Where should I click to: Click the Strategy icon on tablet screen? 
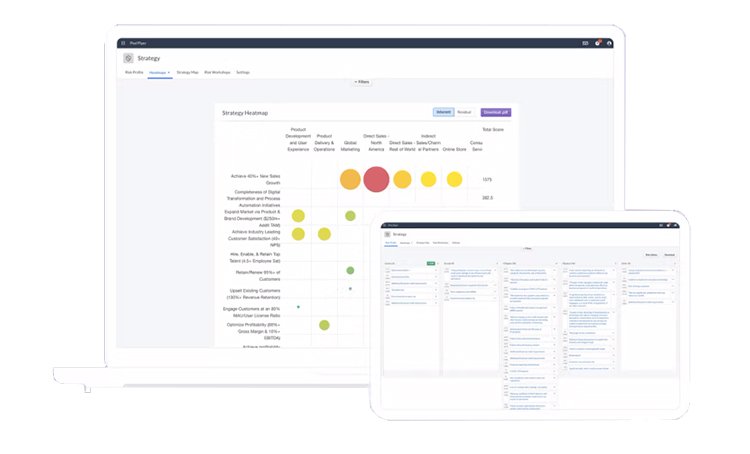389,234
